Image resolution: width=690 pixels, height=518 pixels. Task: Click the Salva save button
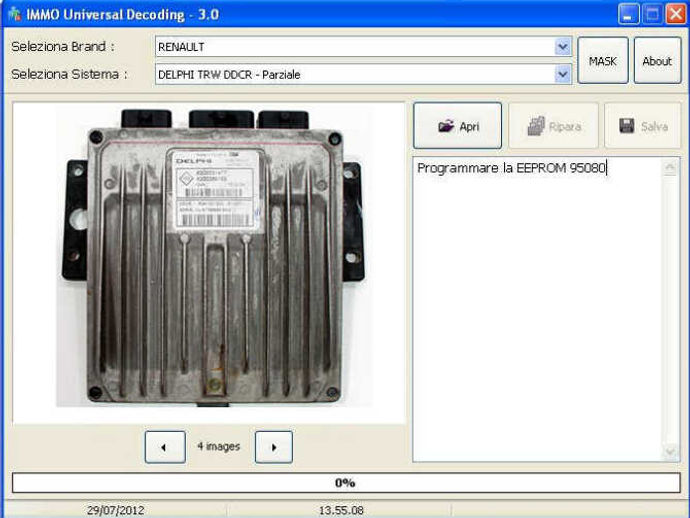coord(642,126)
